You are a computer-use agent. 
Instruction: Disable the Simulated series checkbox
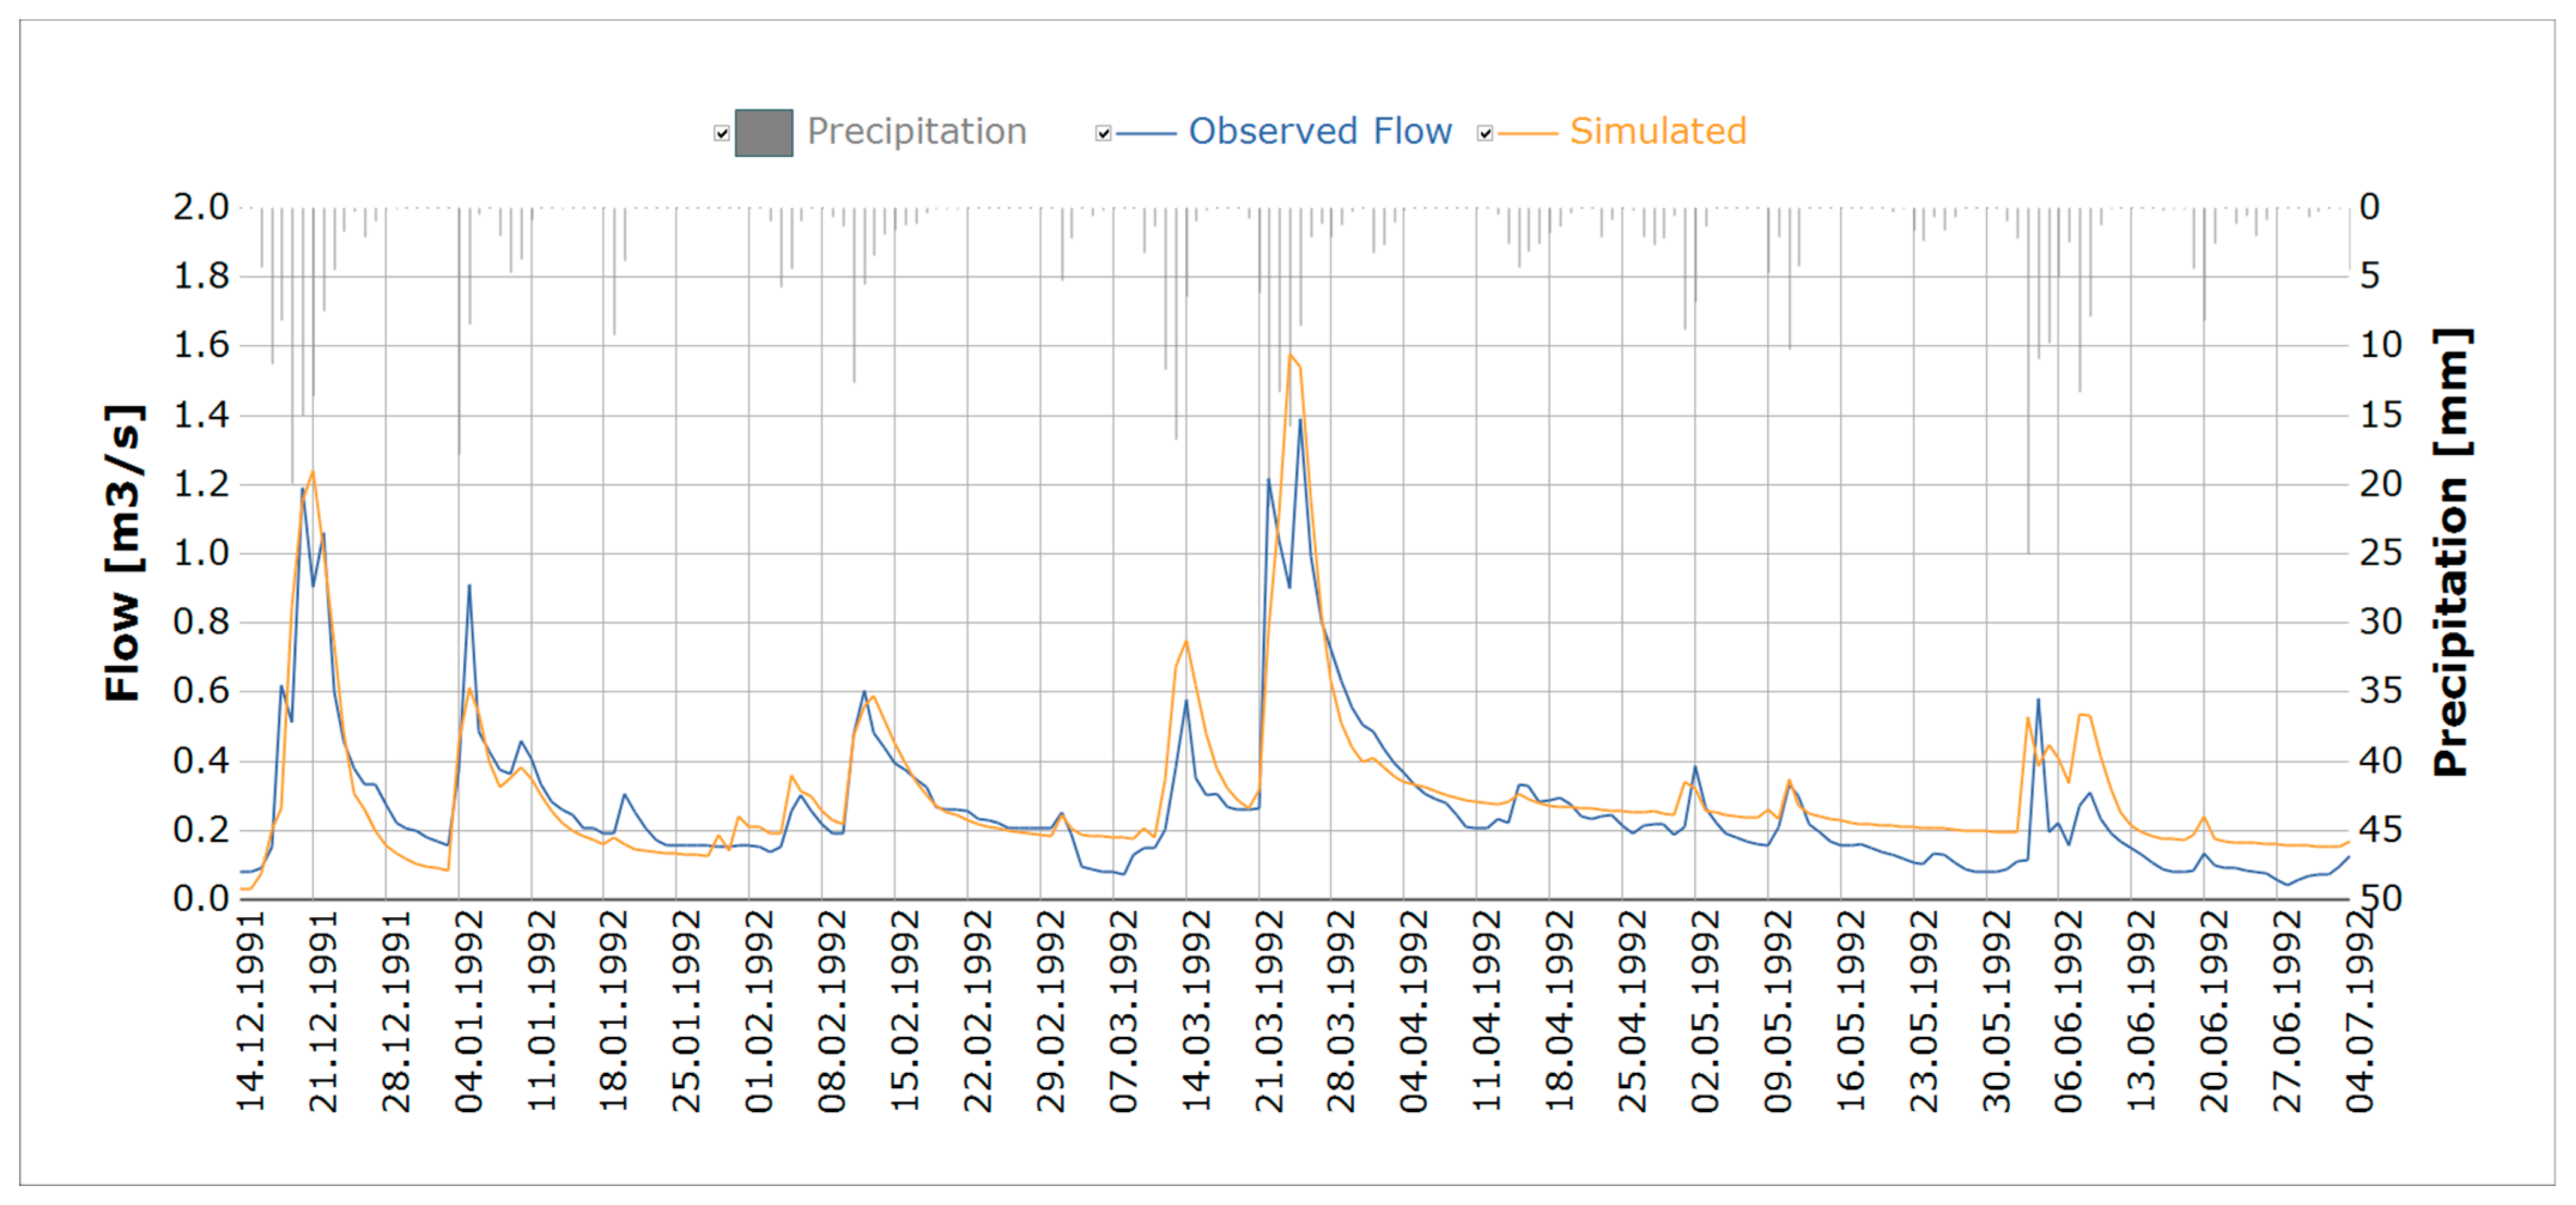click(x=1485, y=133)
